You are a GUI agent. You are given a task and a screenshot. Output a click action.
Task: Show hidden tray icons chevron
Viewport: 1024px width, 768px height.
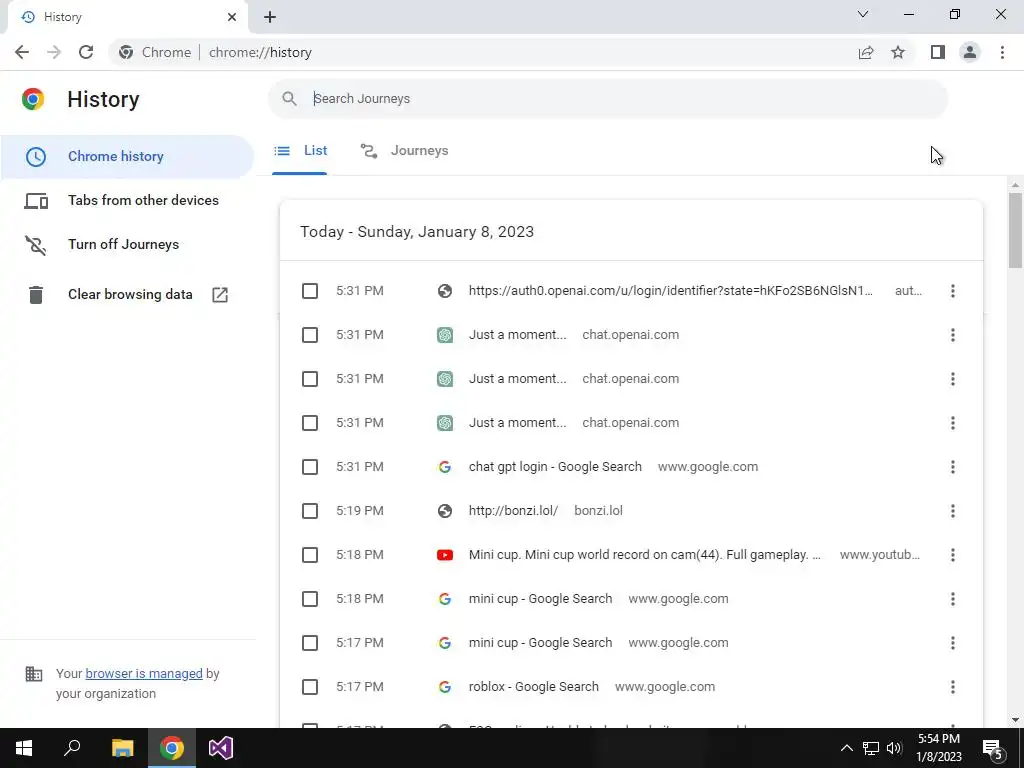tap(846, 748)
